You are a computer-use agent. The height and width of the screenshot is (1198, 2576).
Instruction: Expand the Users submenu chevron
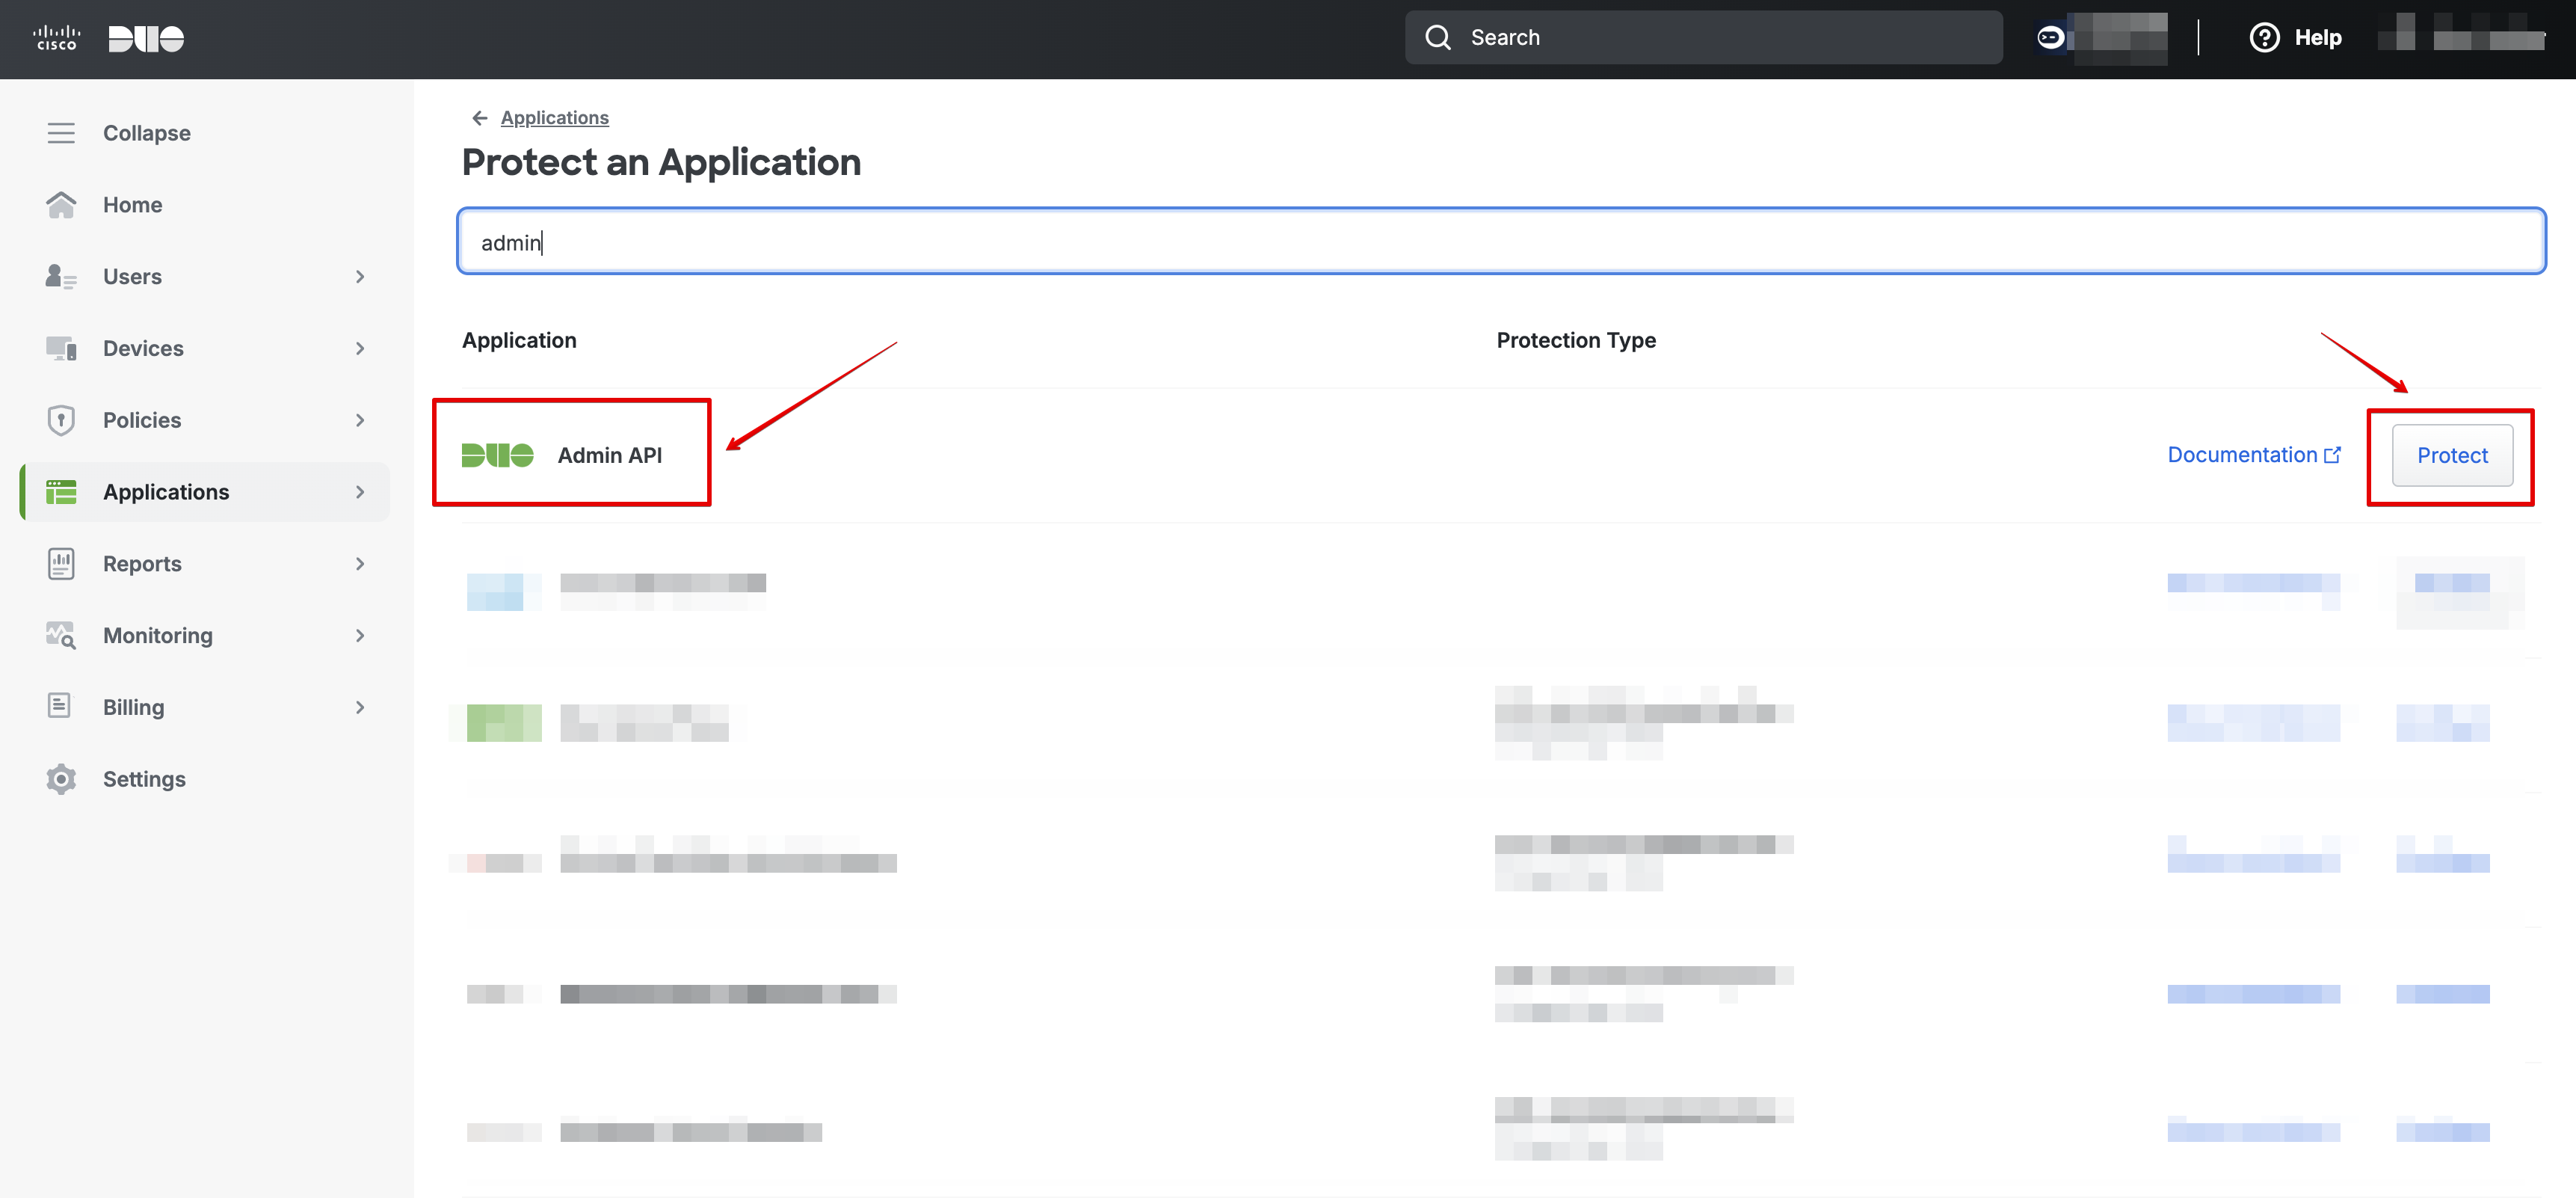(360, 277)
